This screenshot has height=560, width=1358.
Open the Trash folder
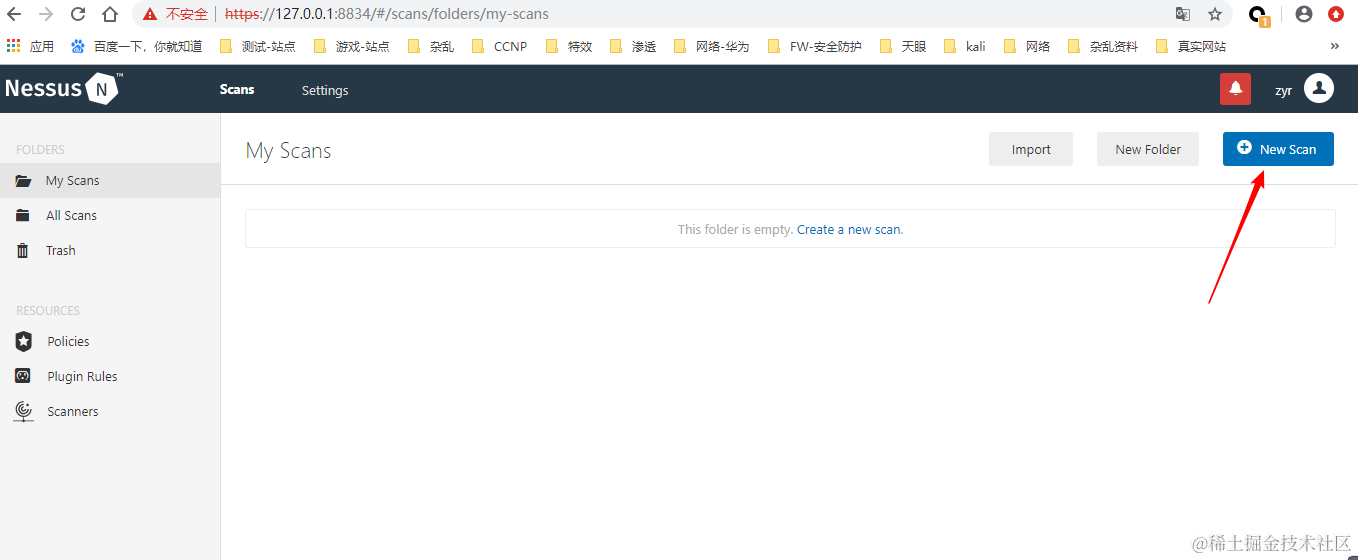(x=110, y=251)
